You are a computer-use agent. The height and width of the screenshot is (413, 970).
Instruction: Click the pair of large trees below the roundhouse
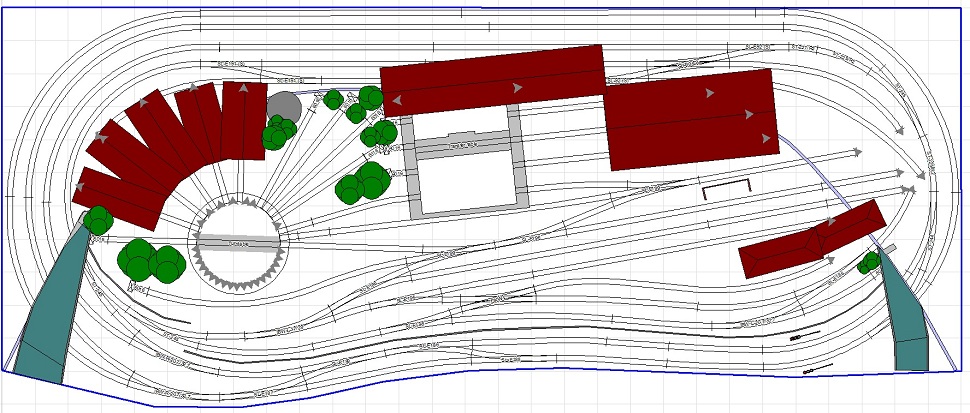(x=150, y=261)
